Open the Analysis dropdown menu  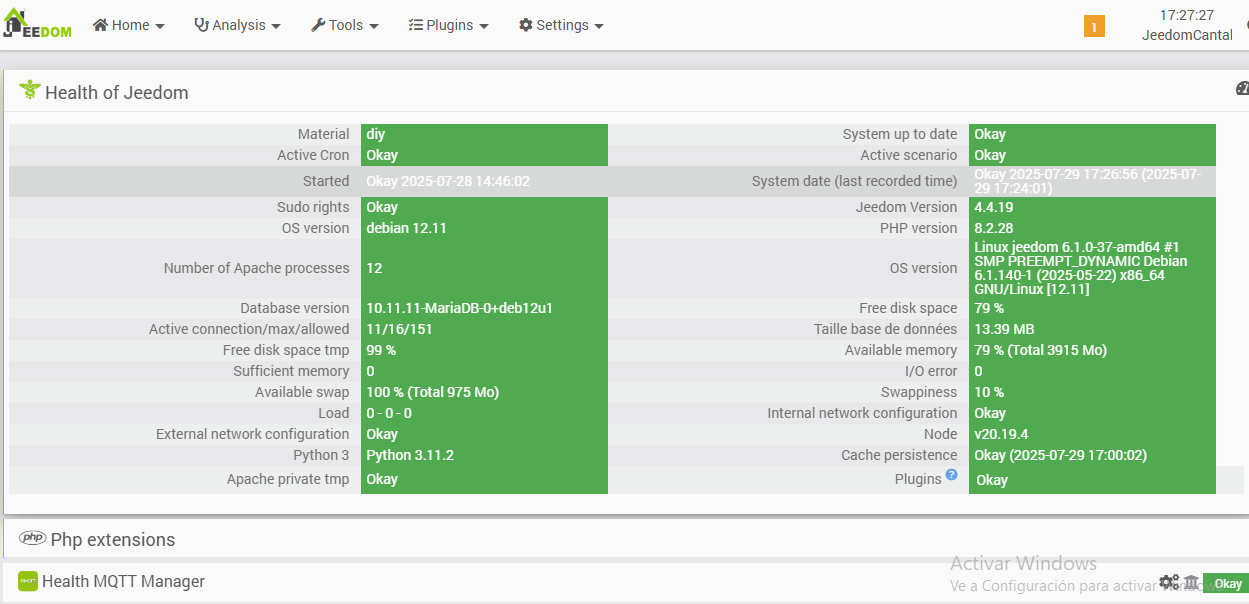[x=237, y=25]
